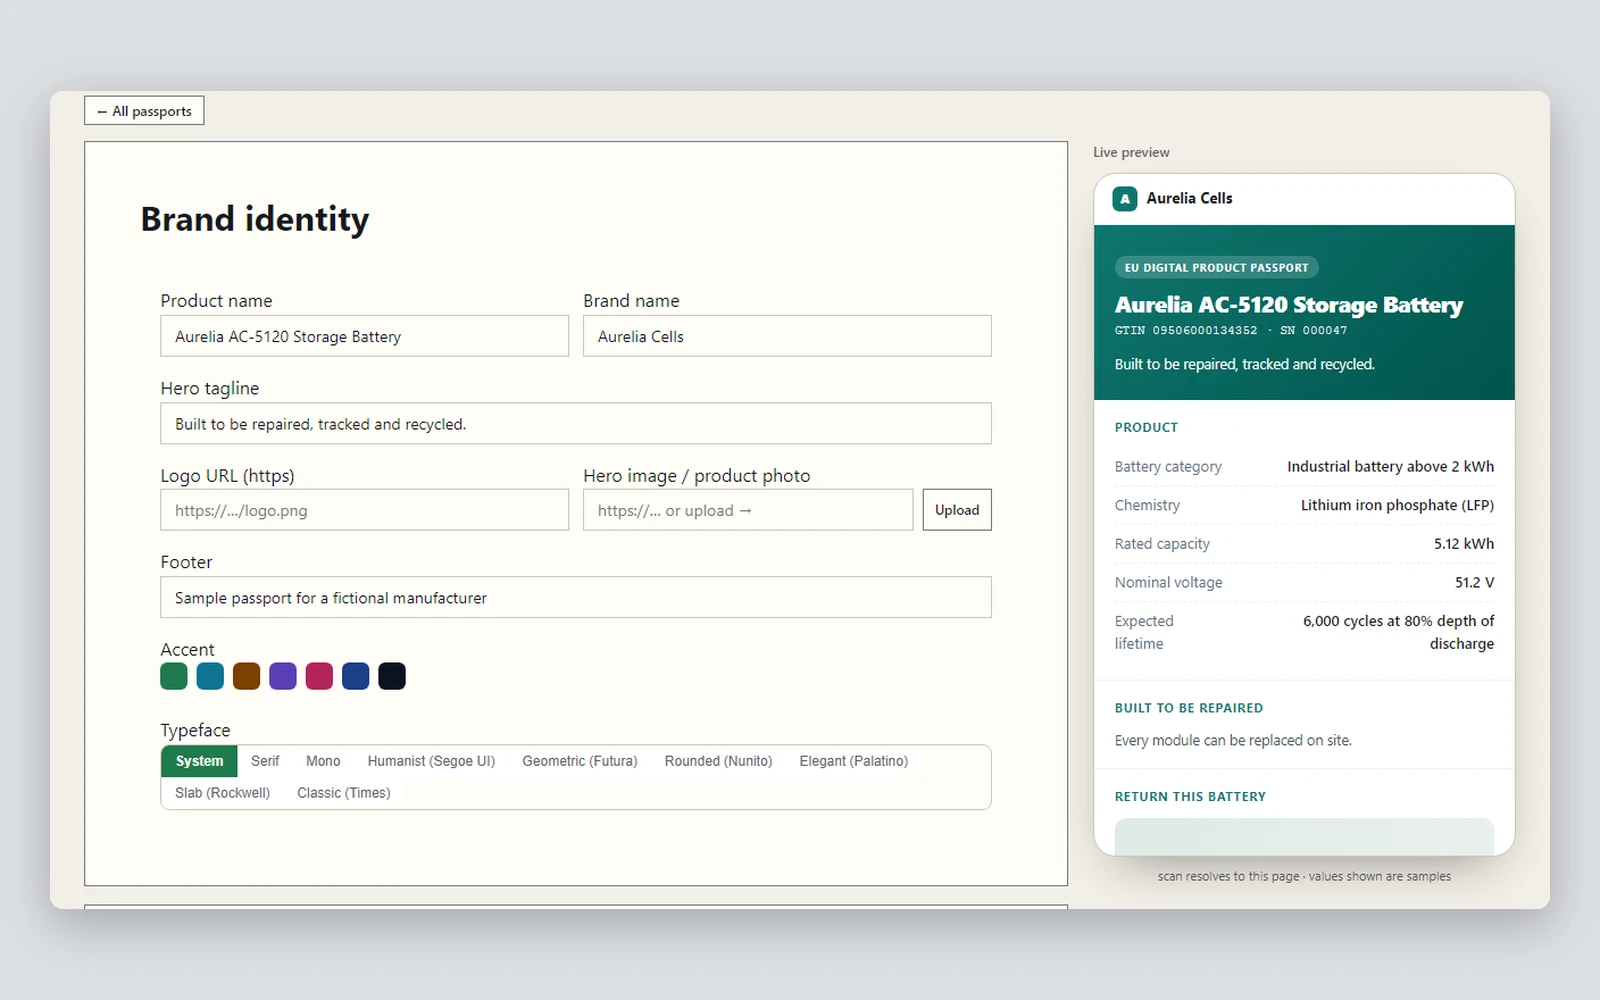1600x1000 pixels.
Task: Choose Humanist (Segoe UI) typeface
Action: coord(431,761)
